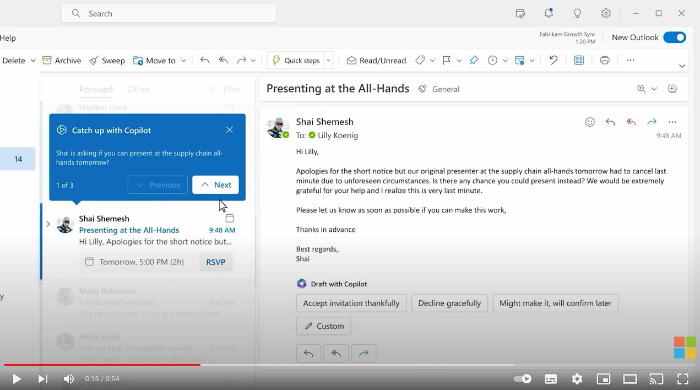
Task: Mute the video volume
Action: 69,379
